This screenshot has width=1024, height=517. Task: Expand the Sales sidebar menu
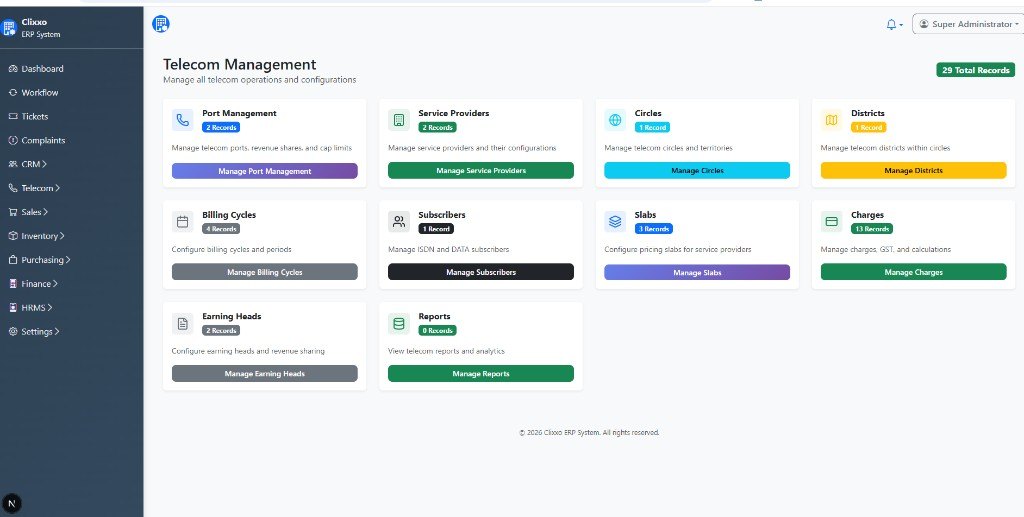pos(29,212)
